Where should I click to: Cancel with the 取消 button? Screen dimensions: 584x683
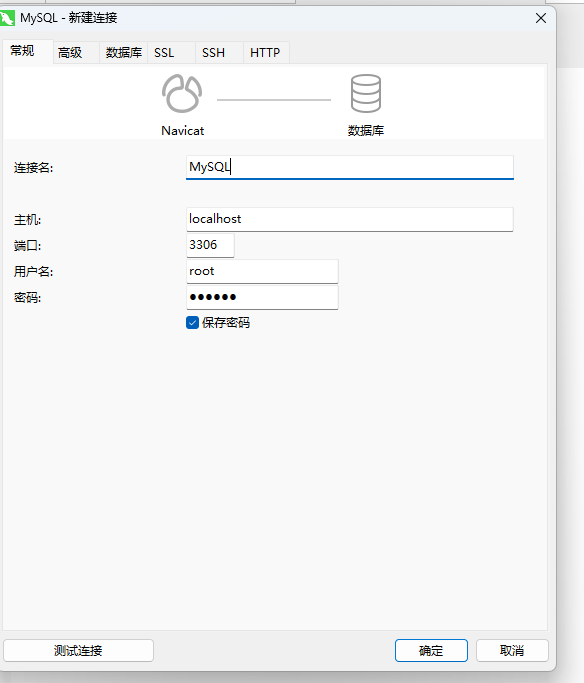tap(512, 650)
